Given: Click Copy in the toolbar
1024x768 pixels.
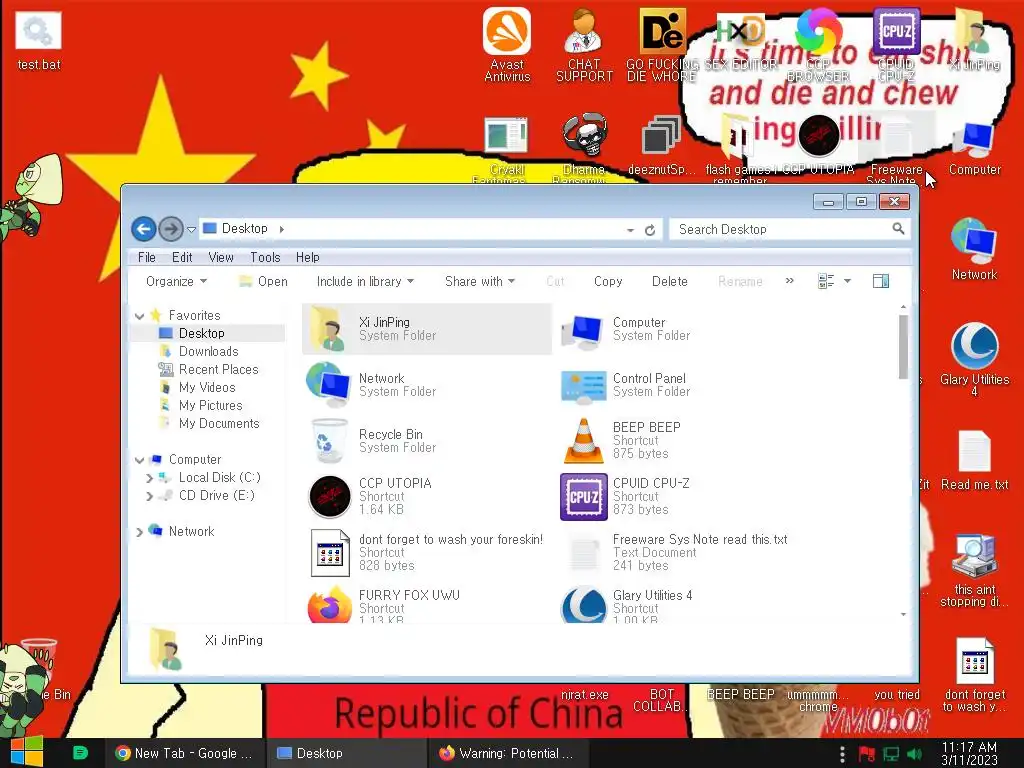Looking at the screenshot, I should tap(608, 281).
